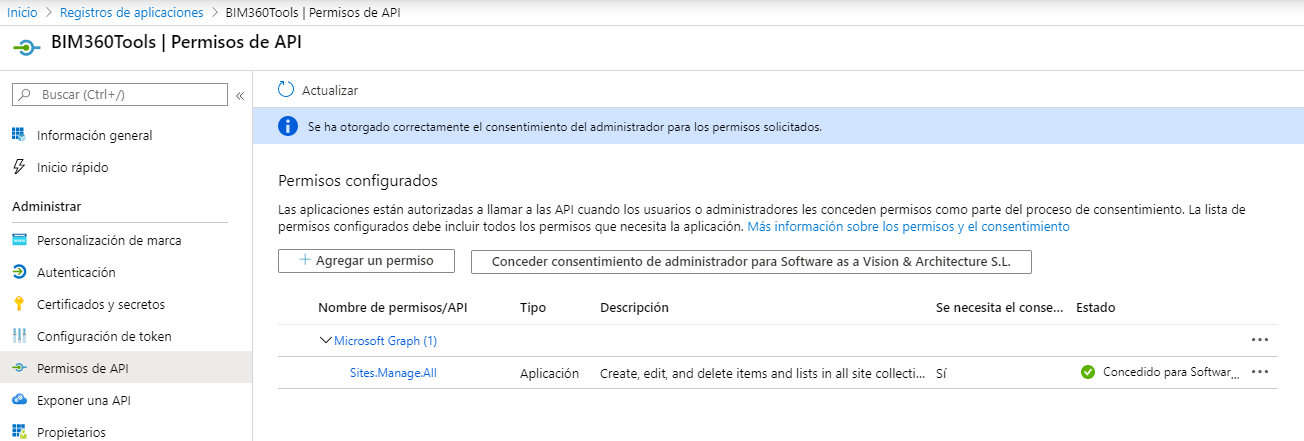Image resolution: width=1304 pixels, height=441 pixels.
Task: Open Información general menu item
Action: click(95, 135)
